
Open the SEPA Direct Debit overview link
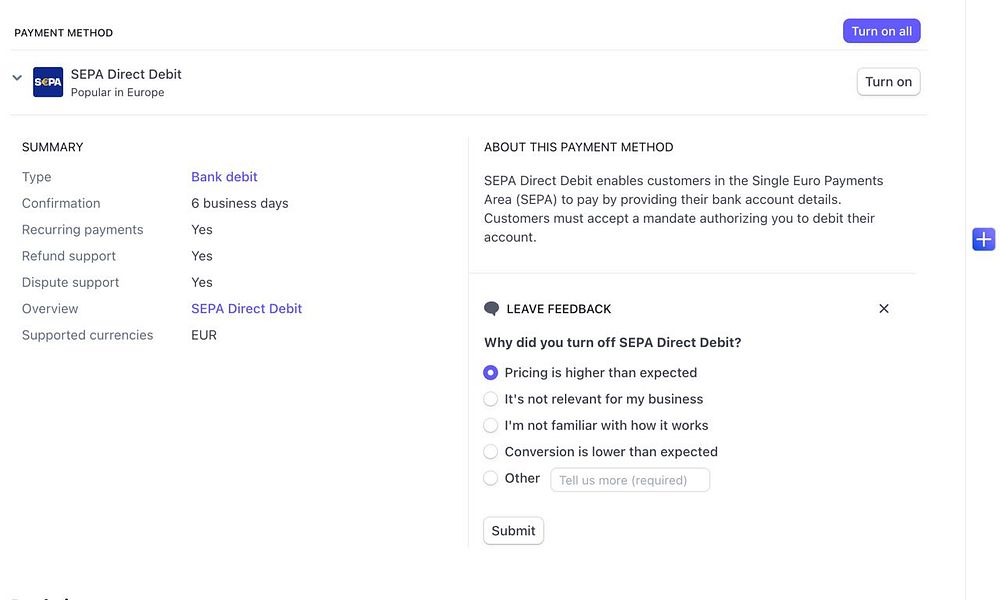coord(246,309)
